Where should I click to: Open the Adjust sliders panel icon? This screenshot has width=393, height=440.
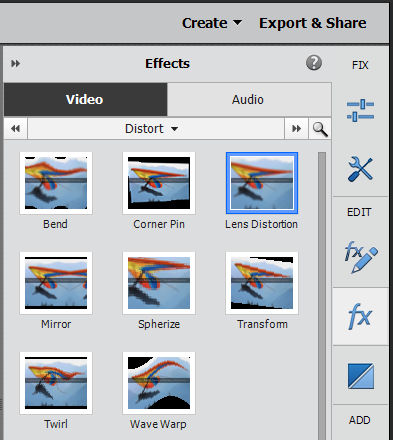point(360,110)
